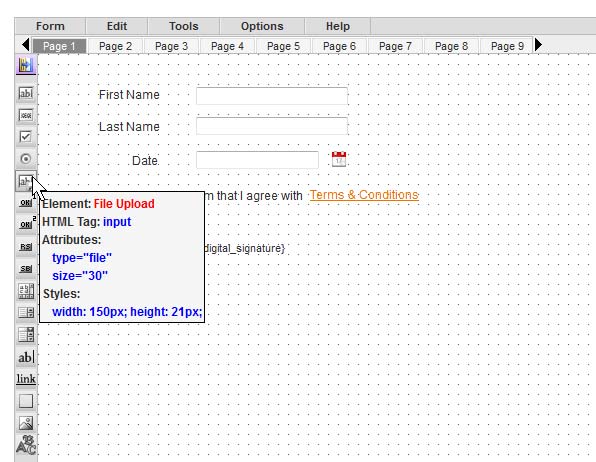Click 'File Upload' text in tooltip
The image size is (596, 462).
click(124, 204)
